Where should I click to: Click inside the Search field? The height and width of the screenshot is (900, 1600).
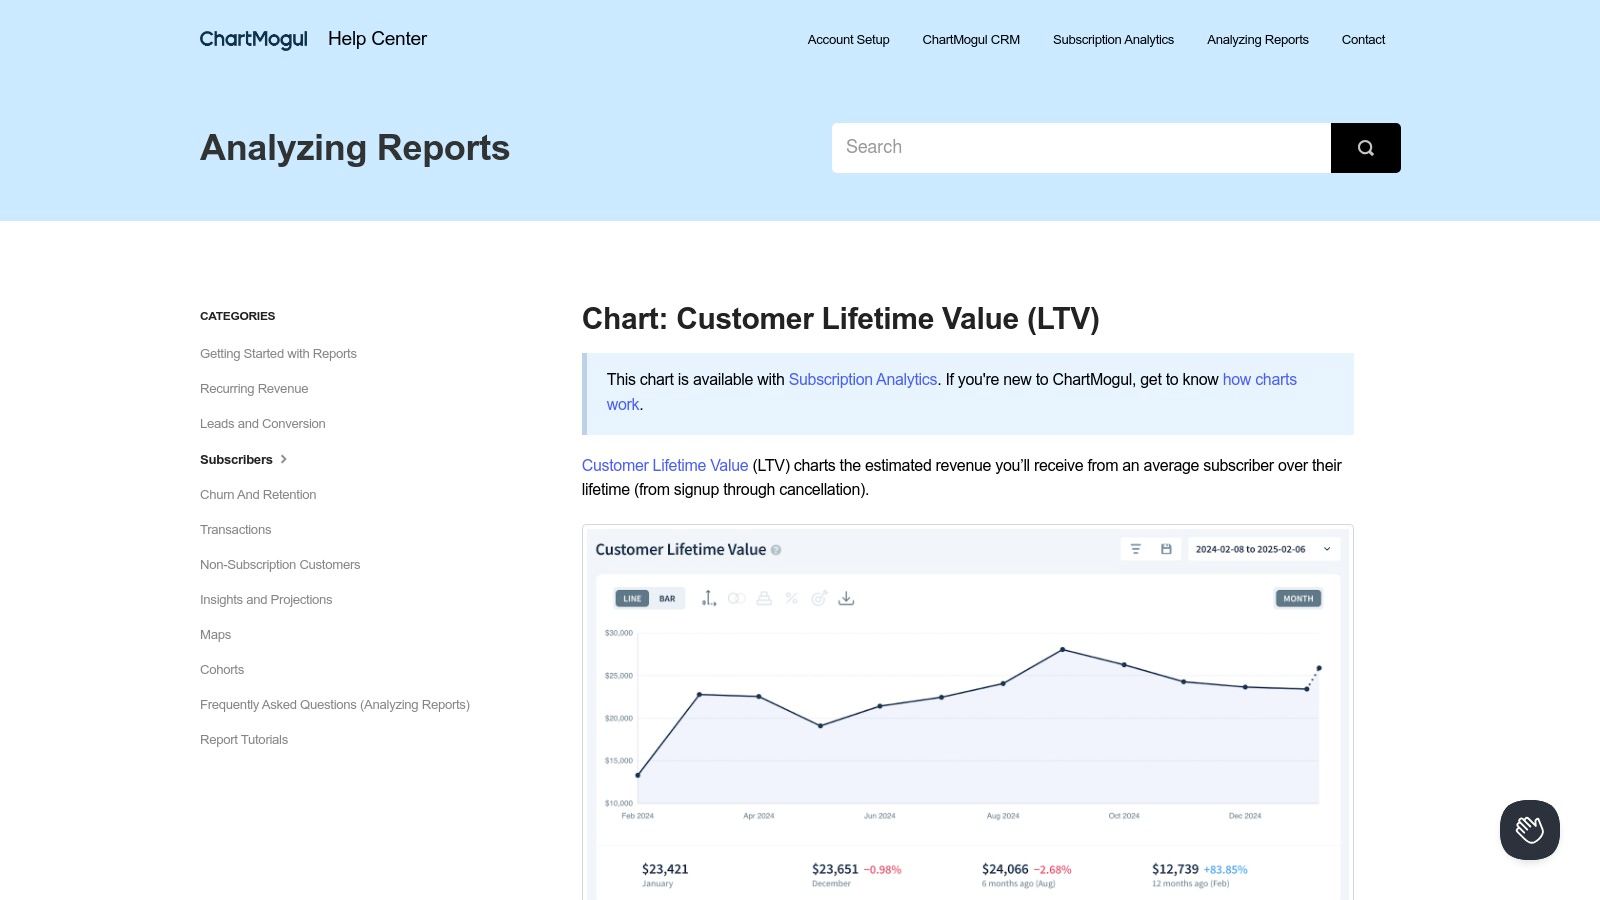pos(1080,147)
